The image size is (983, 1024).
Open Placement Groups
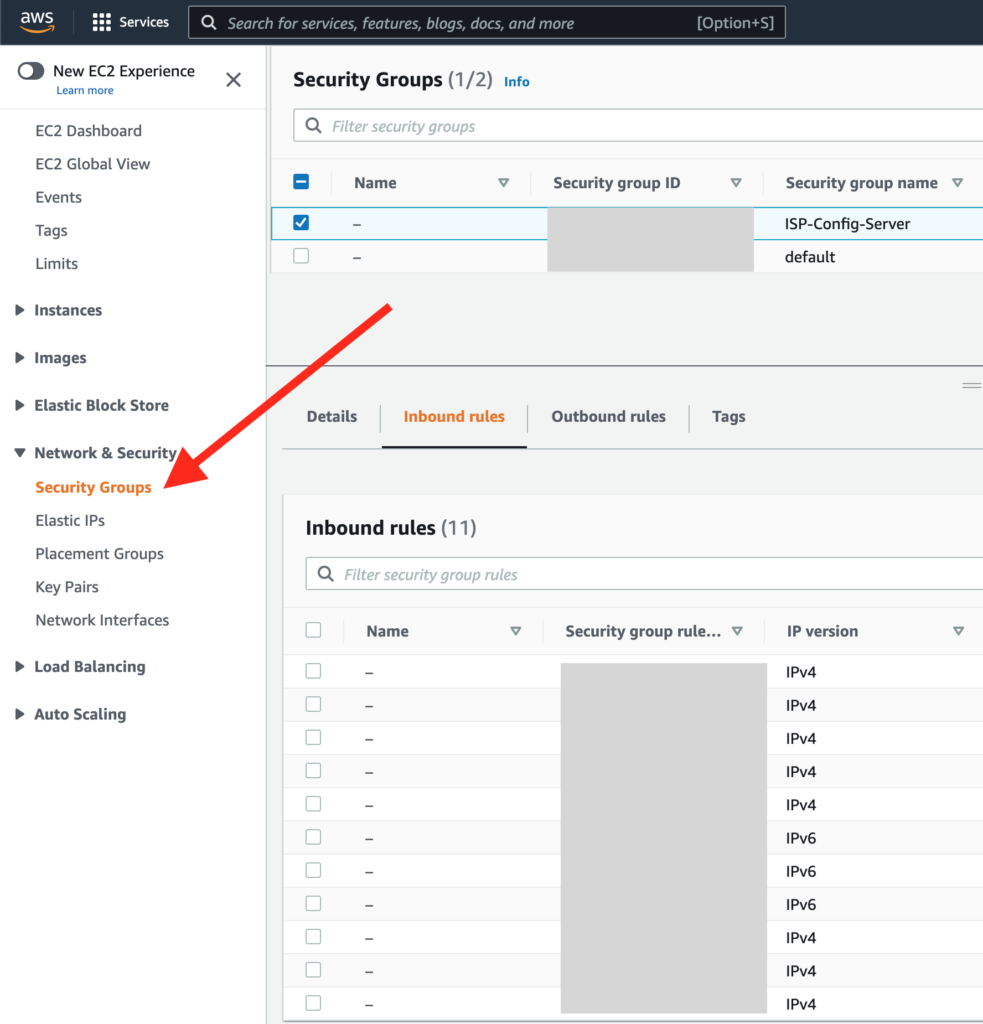coord(99,554)
